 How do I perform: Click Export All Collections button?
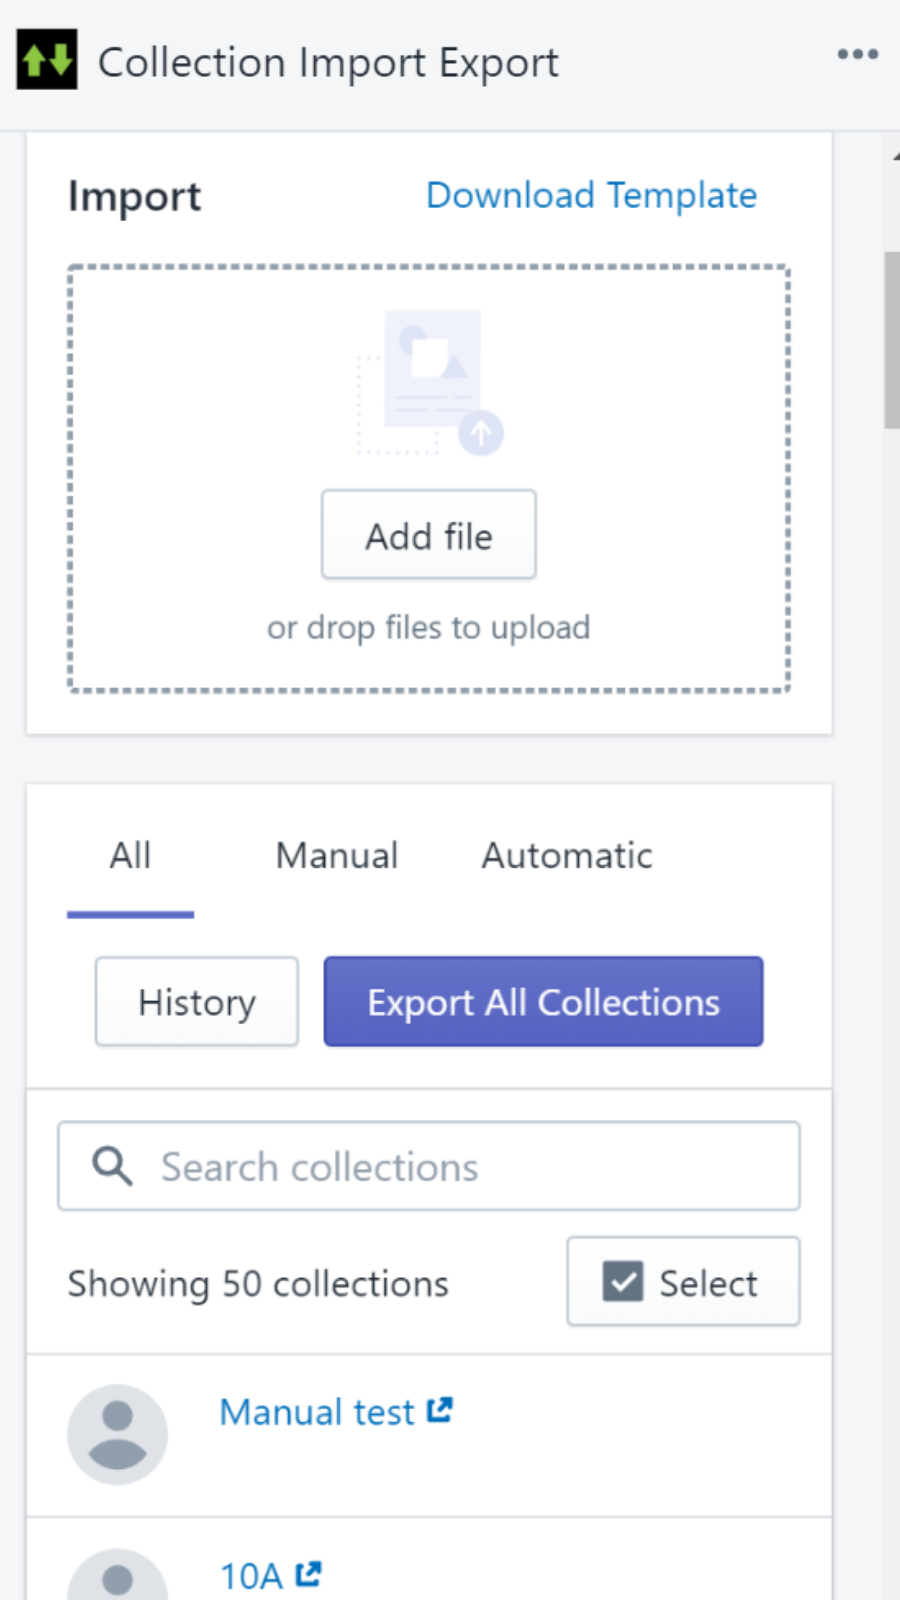[x=543, y=1002]
